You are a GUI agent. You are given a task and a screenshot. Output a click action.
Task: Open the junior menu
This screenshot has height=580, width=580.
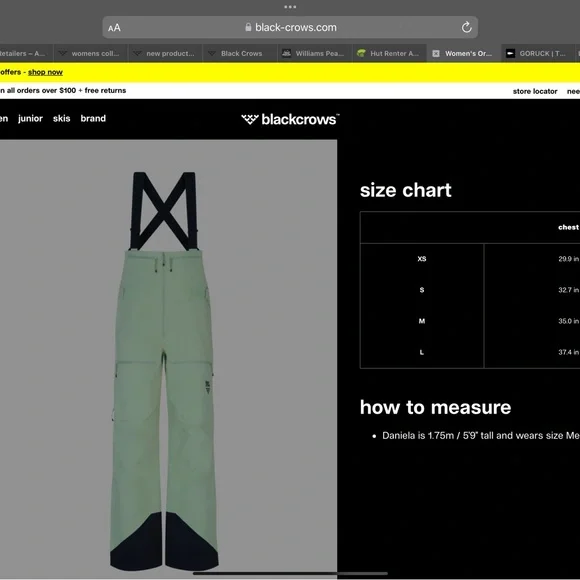(x=30, y=118)
